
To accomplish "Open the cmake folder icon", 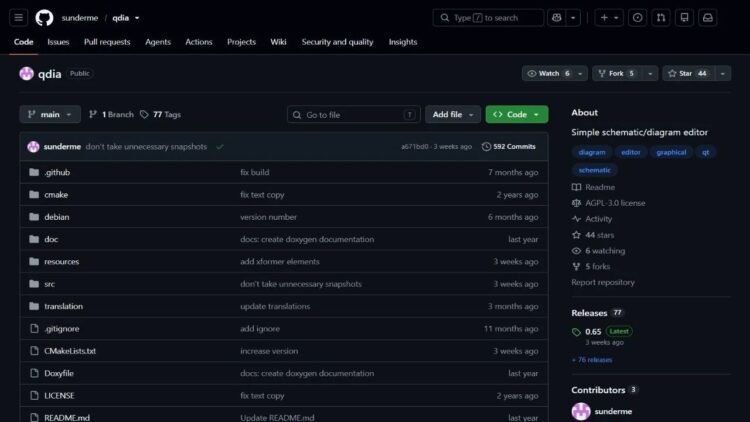I will (34, 195).
